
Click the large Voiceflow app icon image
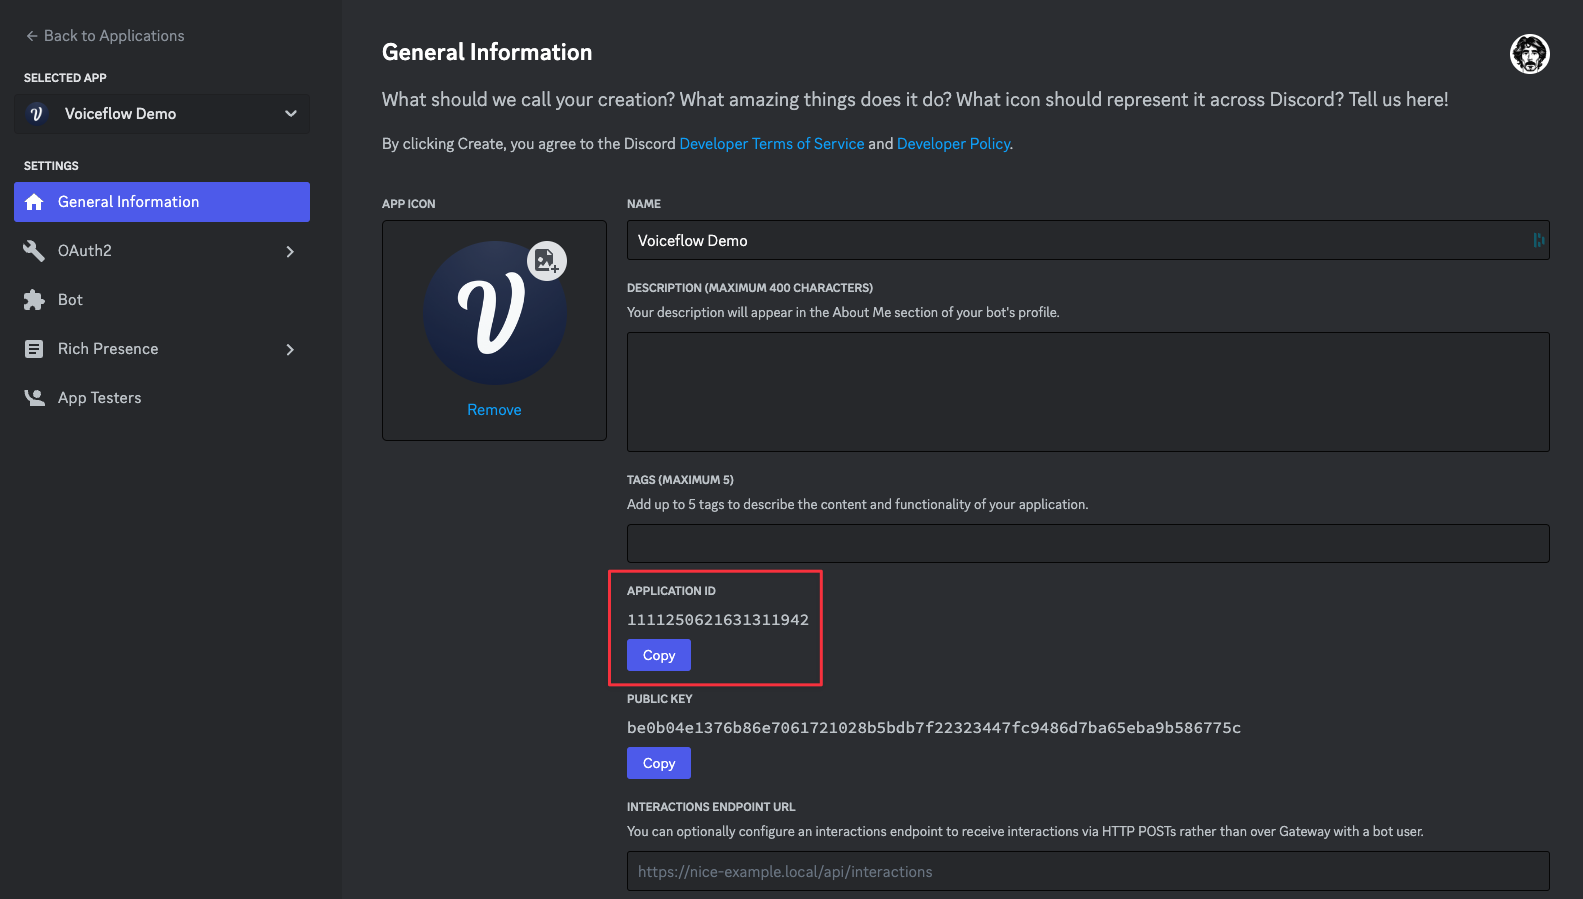494,313
